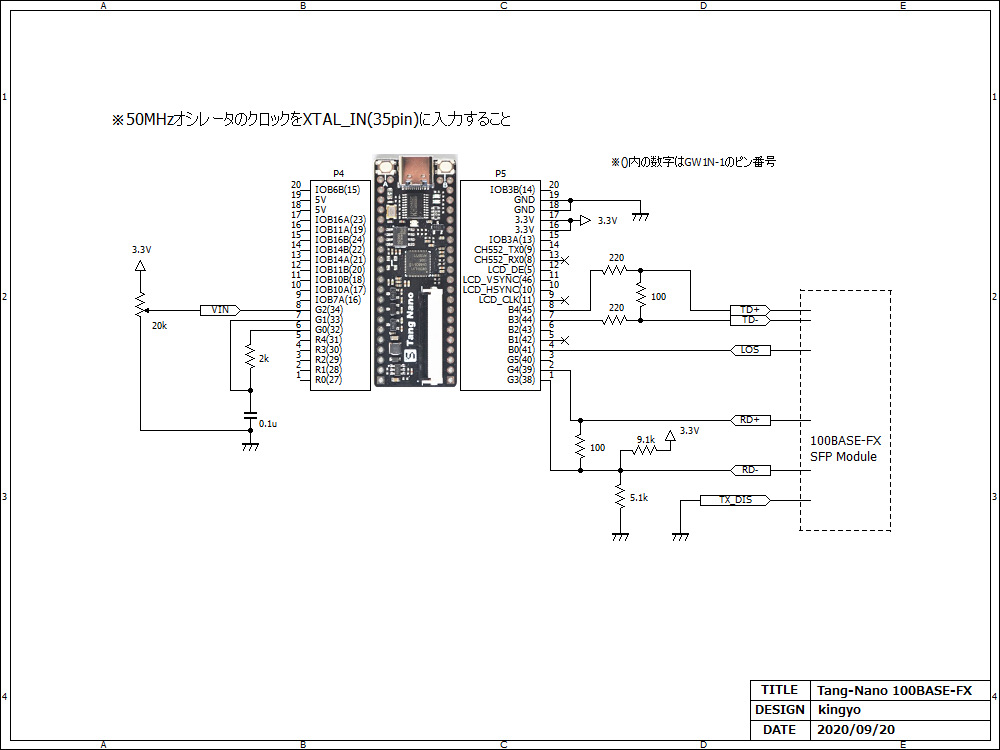The image size is (1000, 750).
Task: Click the dashed SFP module outline box
Action: coord(846,410)
